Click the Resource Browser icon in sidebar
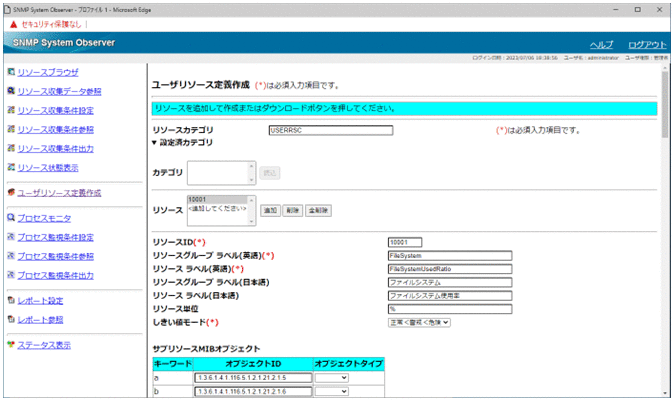 [11, 72]
